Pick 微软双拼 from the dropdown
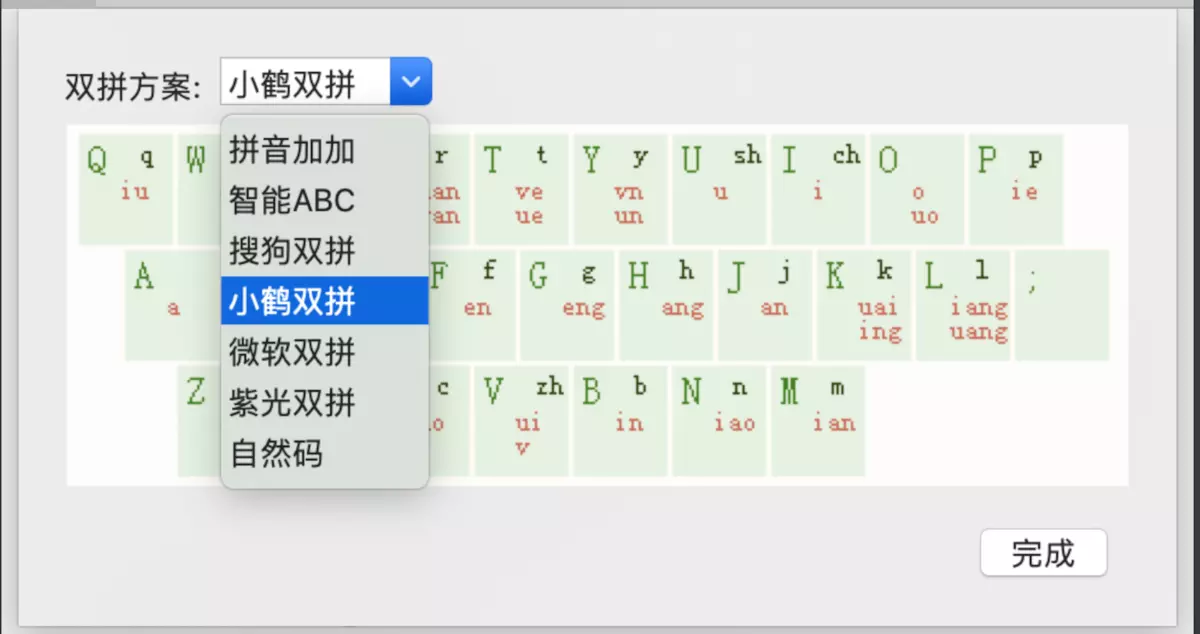The image size is (1200, 634). tap(325, 352)
